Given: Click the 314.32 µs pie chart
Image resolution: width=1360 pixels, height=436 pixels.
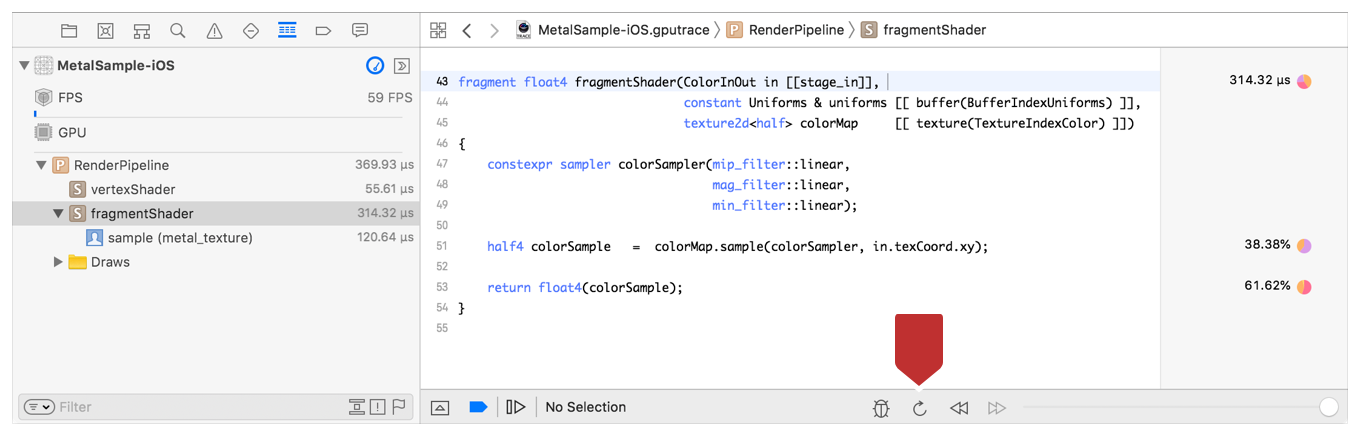Looking at the screenshot, I should (x=1304, y=82).
